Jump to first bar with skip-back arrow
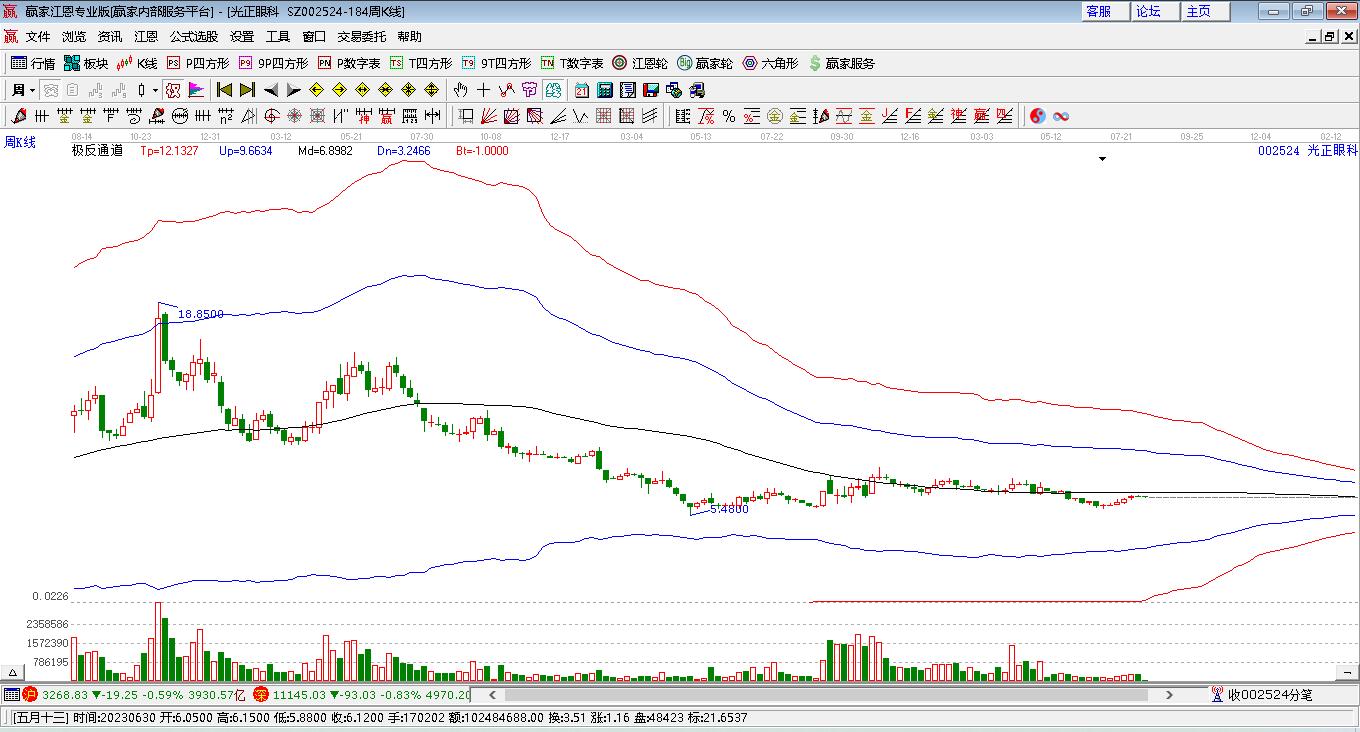 point(224,90)
